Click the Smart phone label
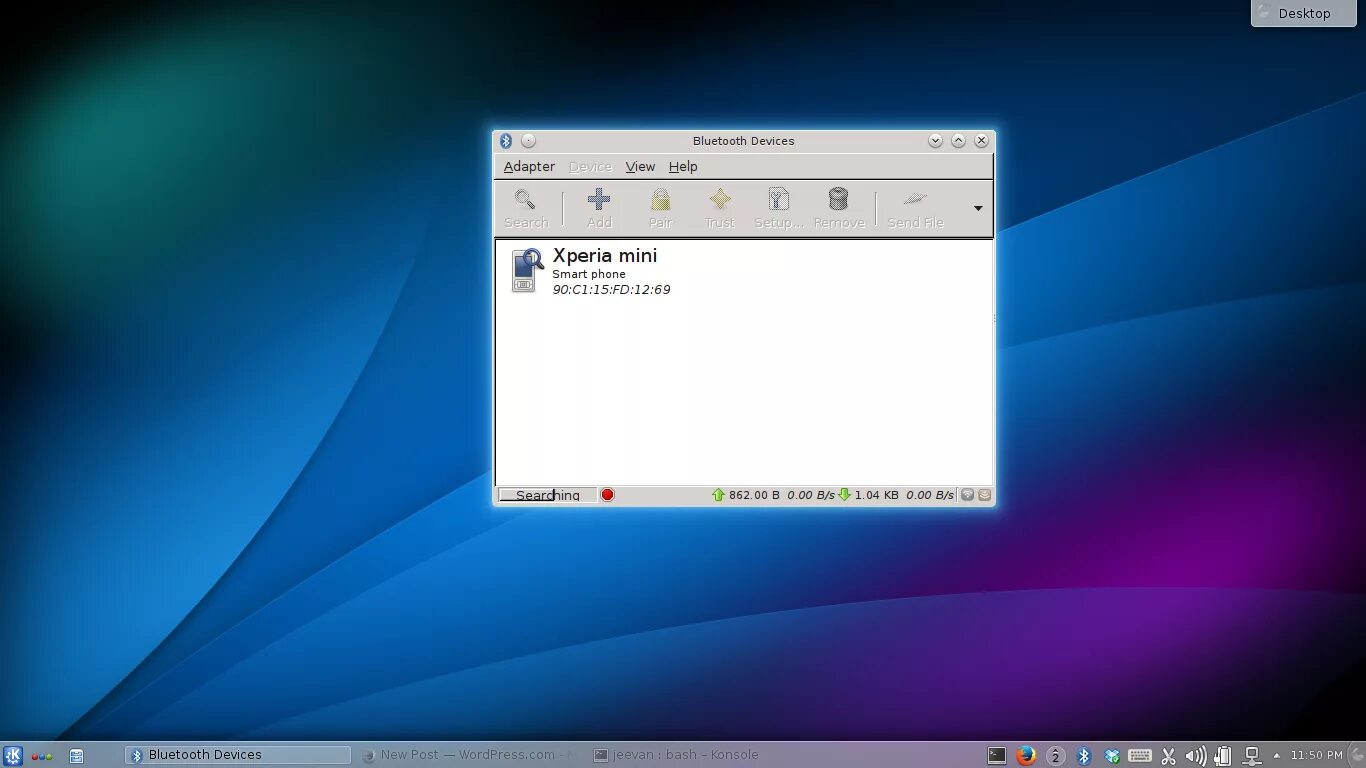Viewport: 1366px width, 768px height. tap(589, 274)
